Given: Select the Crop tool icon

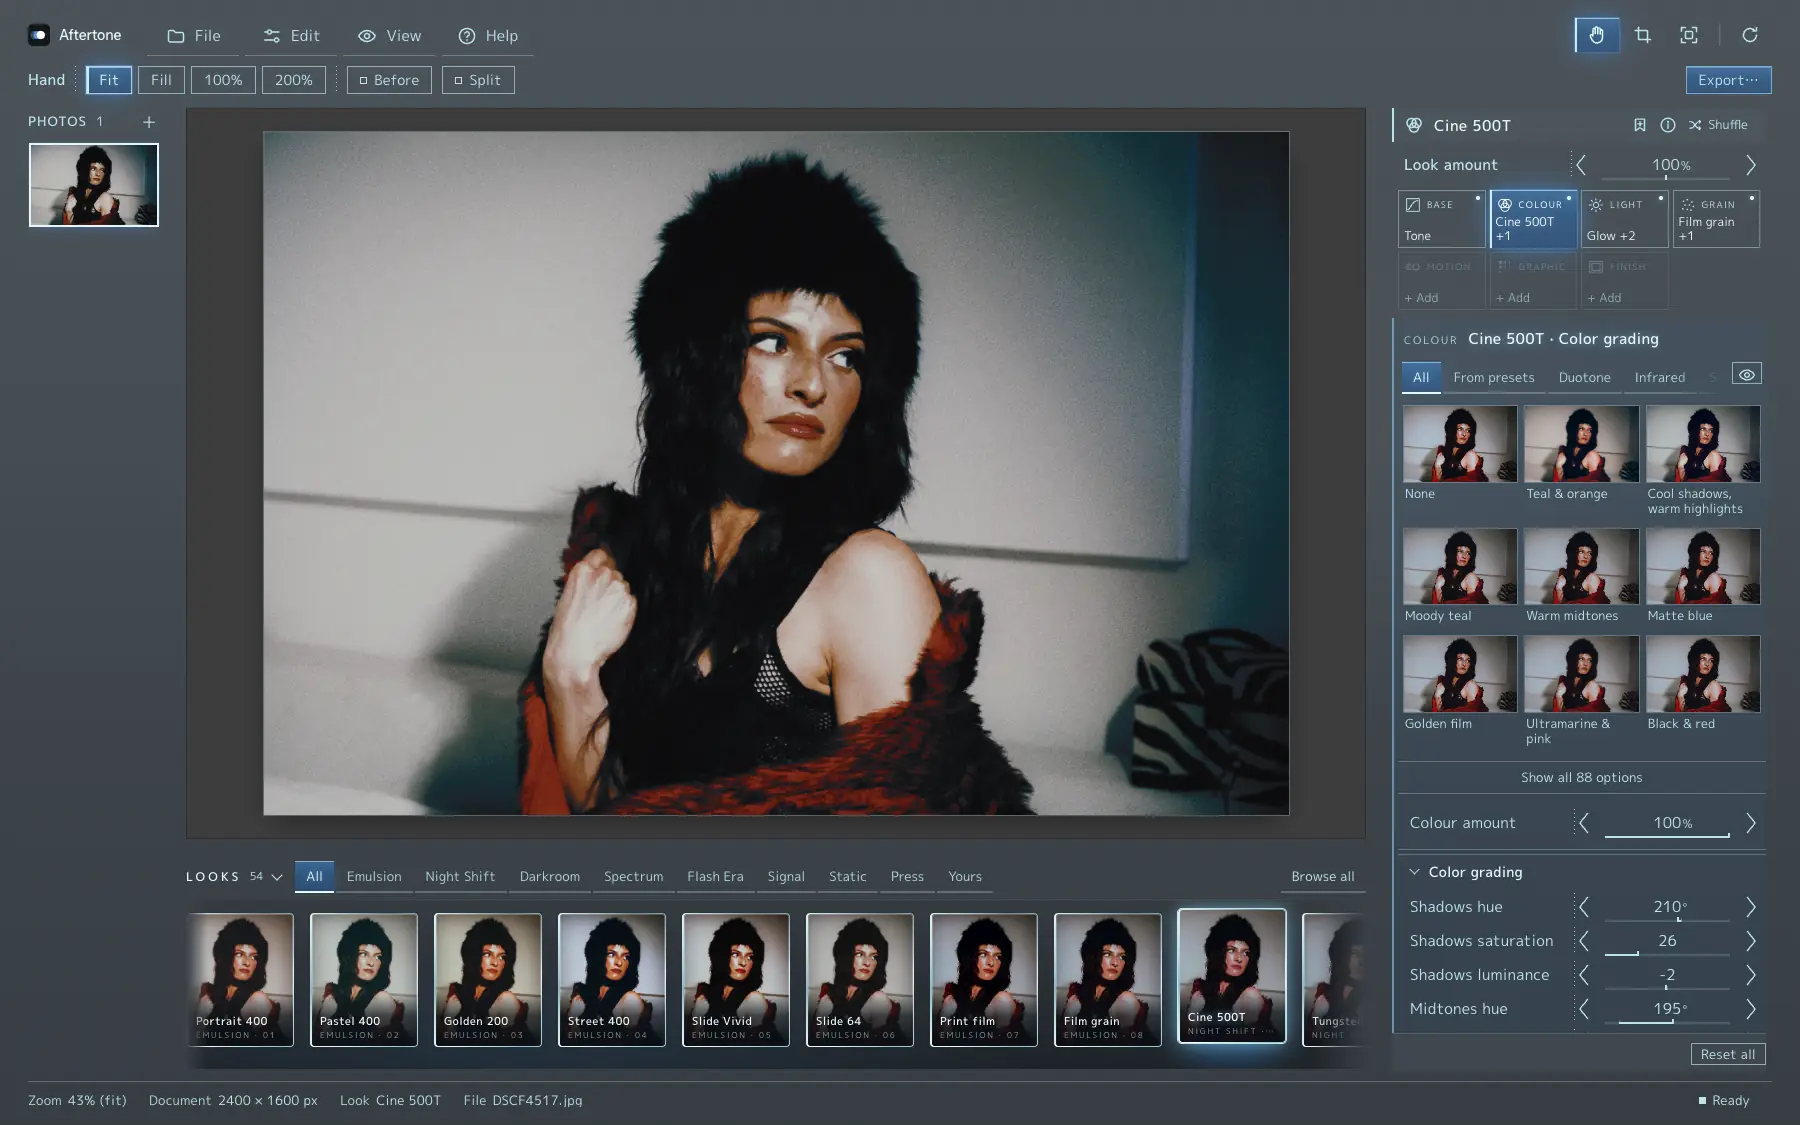Looking at the screenshot, I should coord(1642,35).
